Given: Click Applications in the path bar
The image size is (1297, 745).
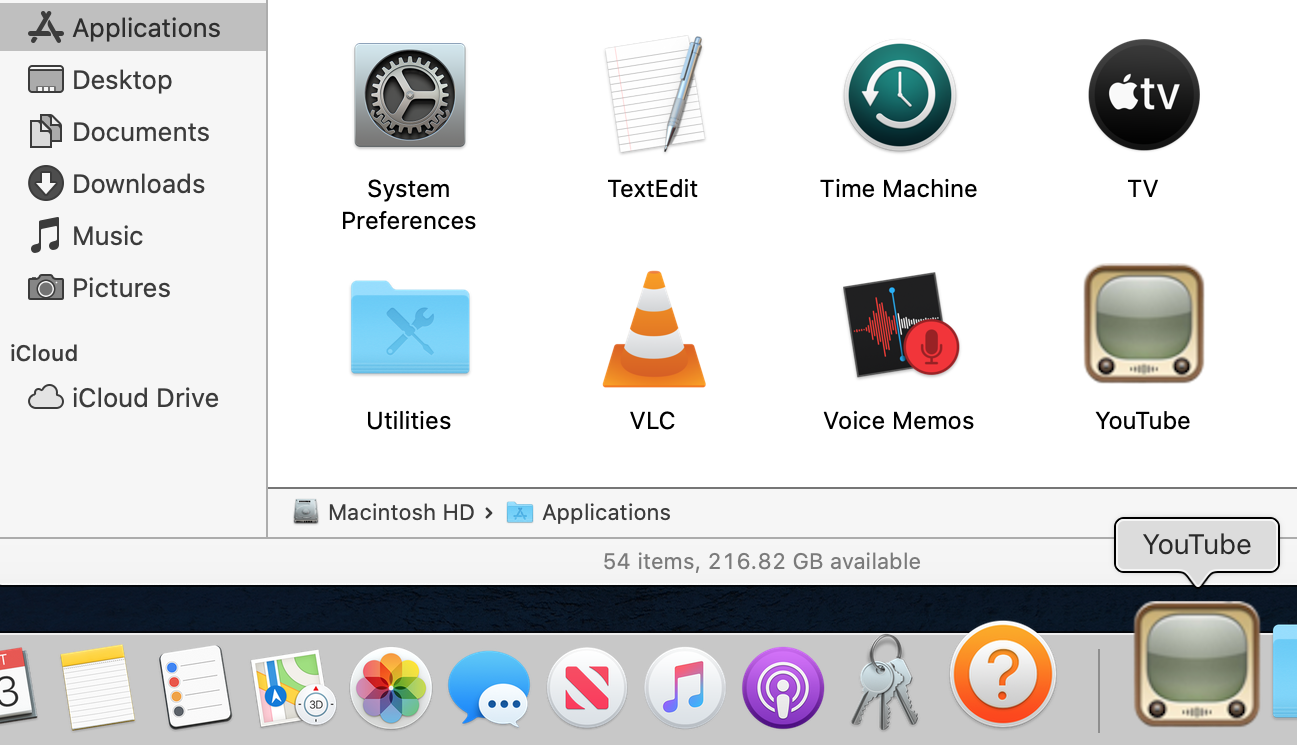Looking at the screenshot, I should [588, 512].
